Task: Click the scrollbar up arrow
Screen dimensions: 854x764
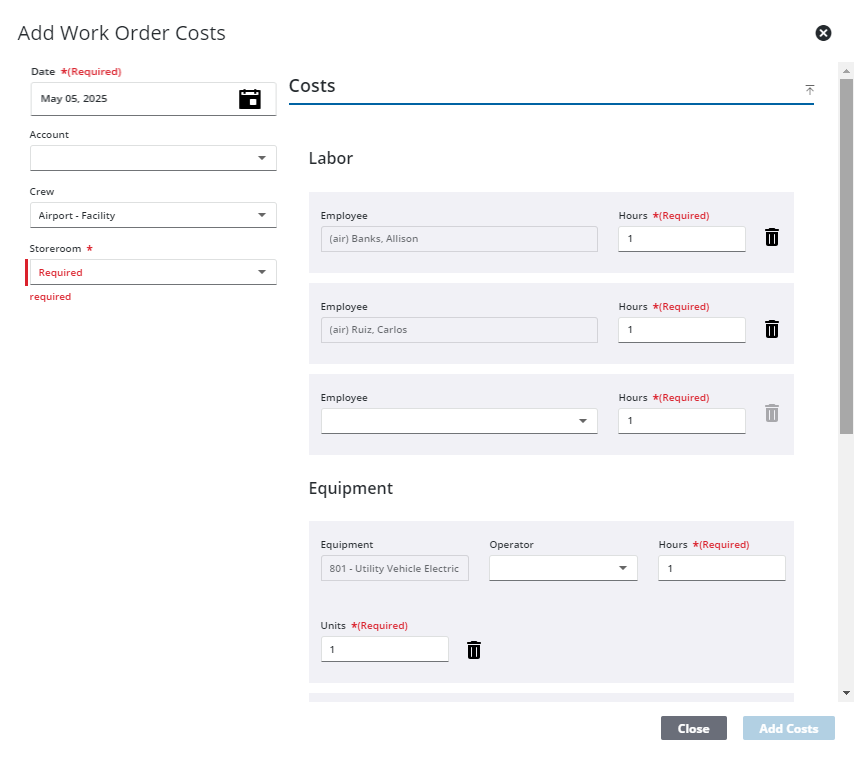Action: [846, 71]
